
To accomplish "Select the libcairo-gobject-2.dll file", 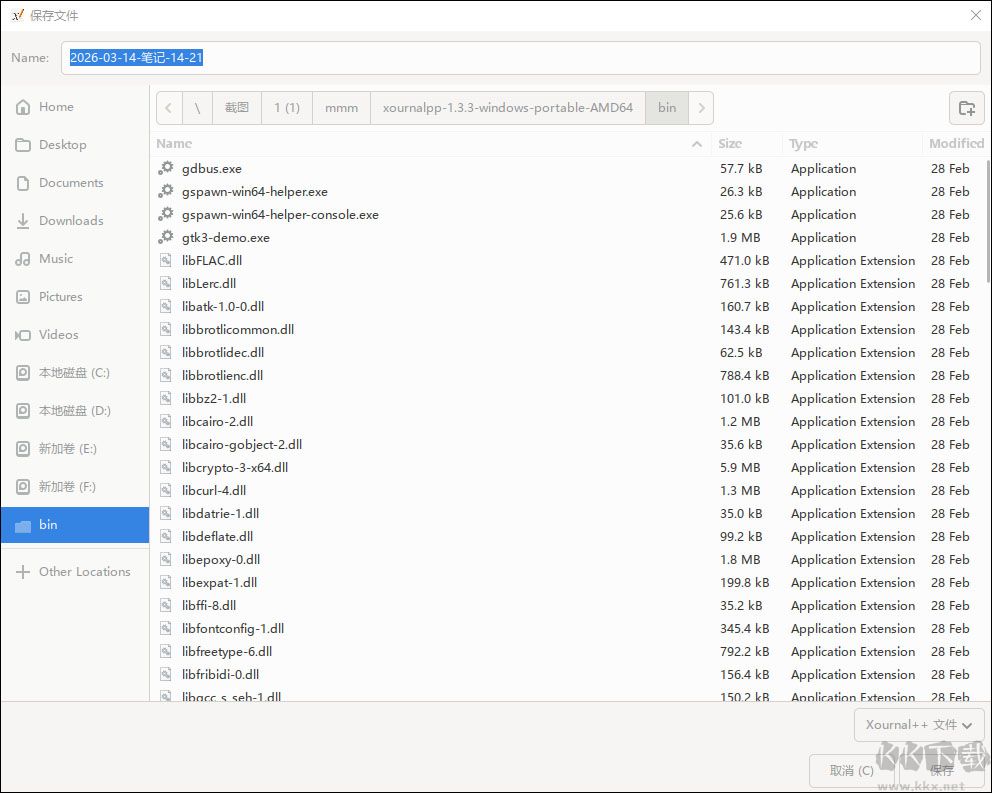I will [568, 444].
